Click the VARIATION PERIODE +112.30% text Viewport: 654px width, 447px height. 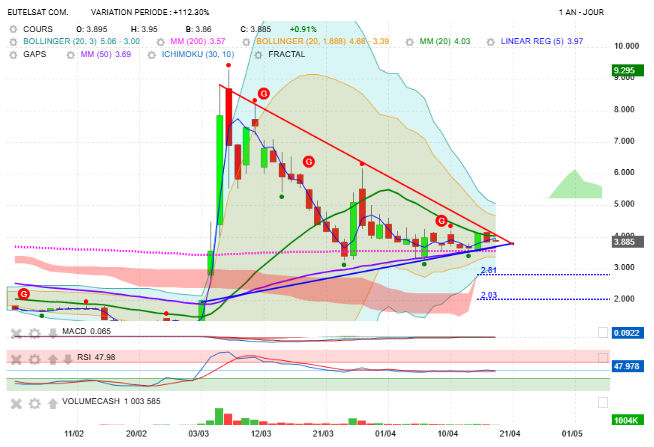(x=150, y=12)
